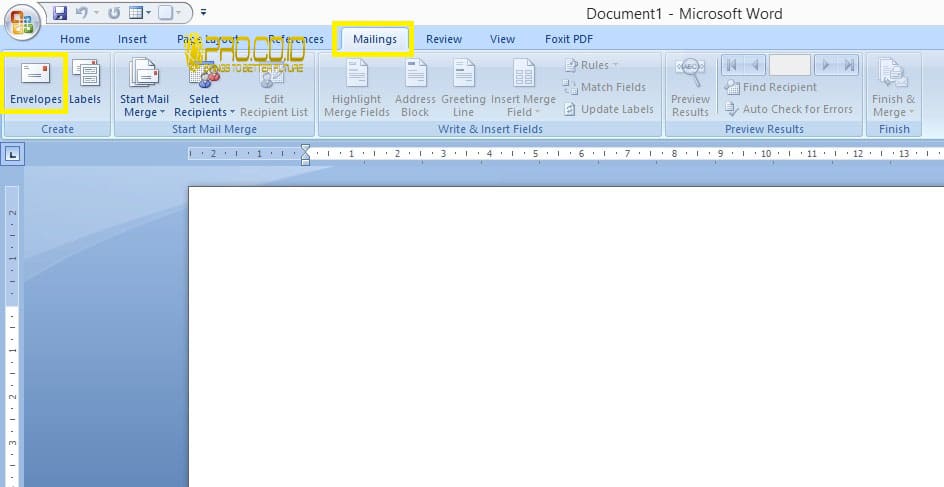The height and width of the screenshot is (487, 944).
Task: Click Update Labels
Action: (x=609, y=110)
